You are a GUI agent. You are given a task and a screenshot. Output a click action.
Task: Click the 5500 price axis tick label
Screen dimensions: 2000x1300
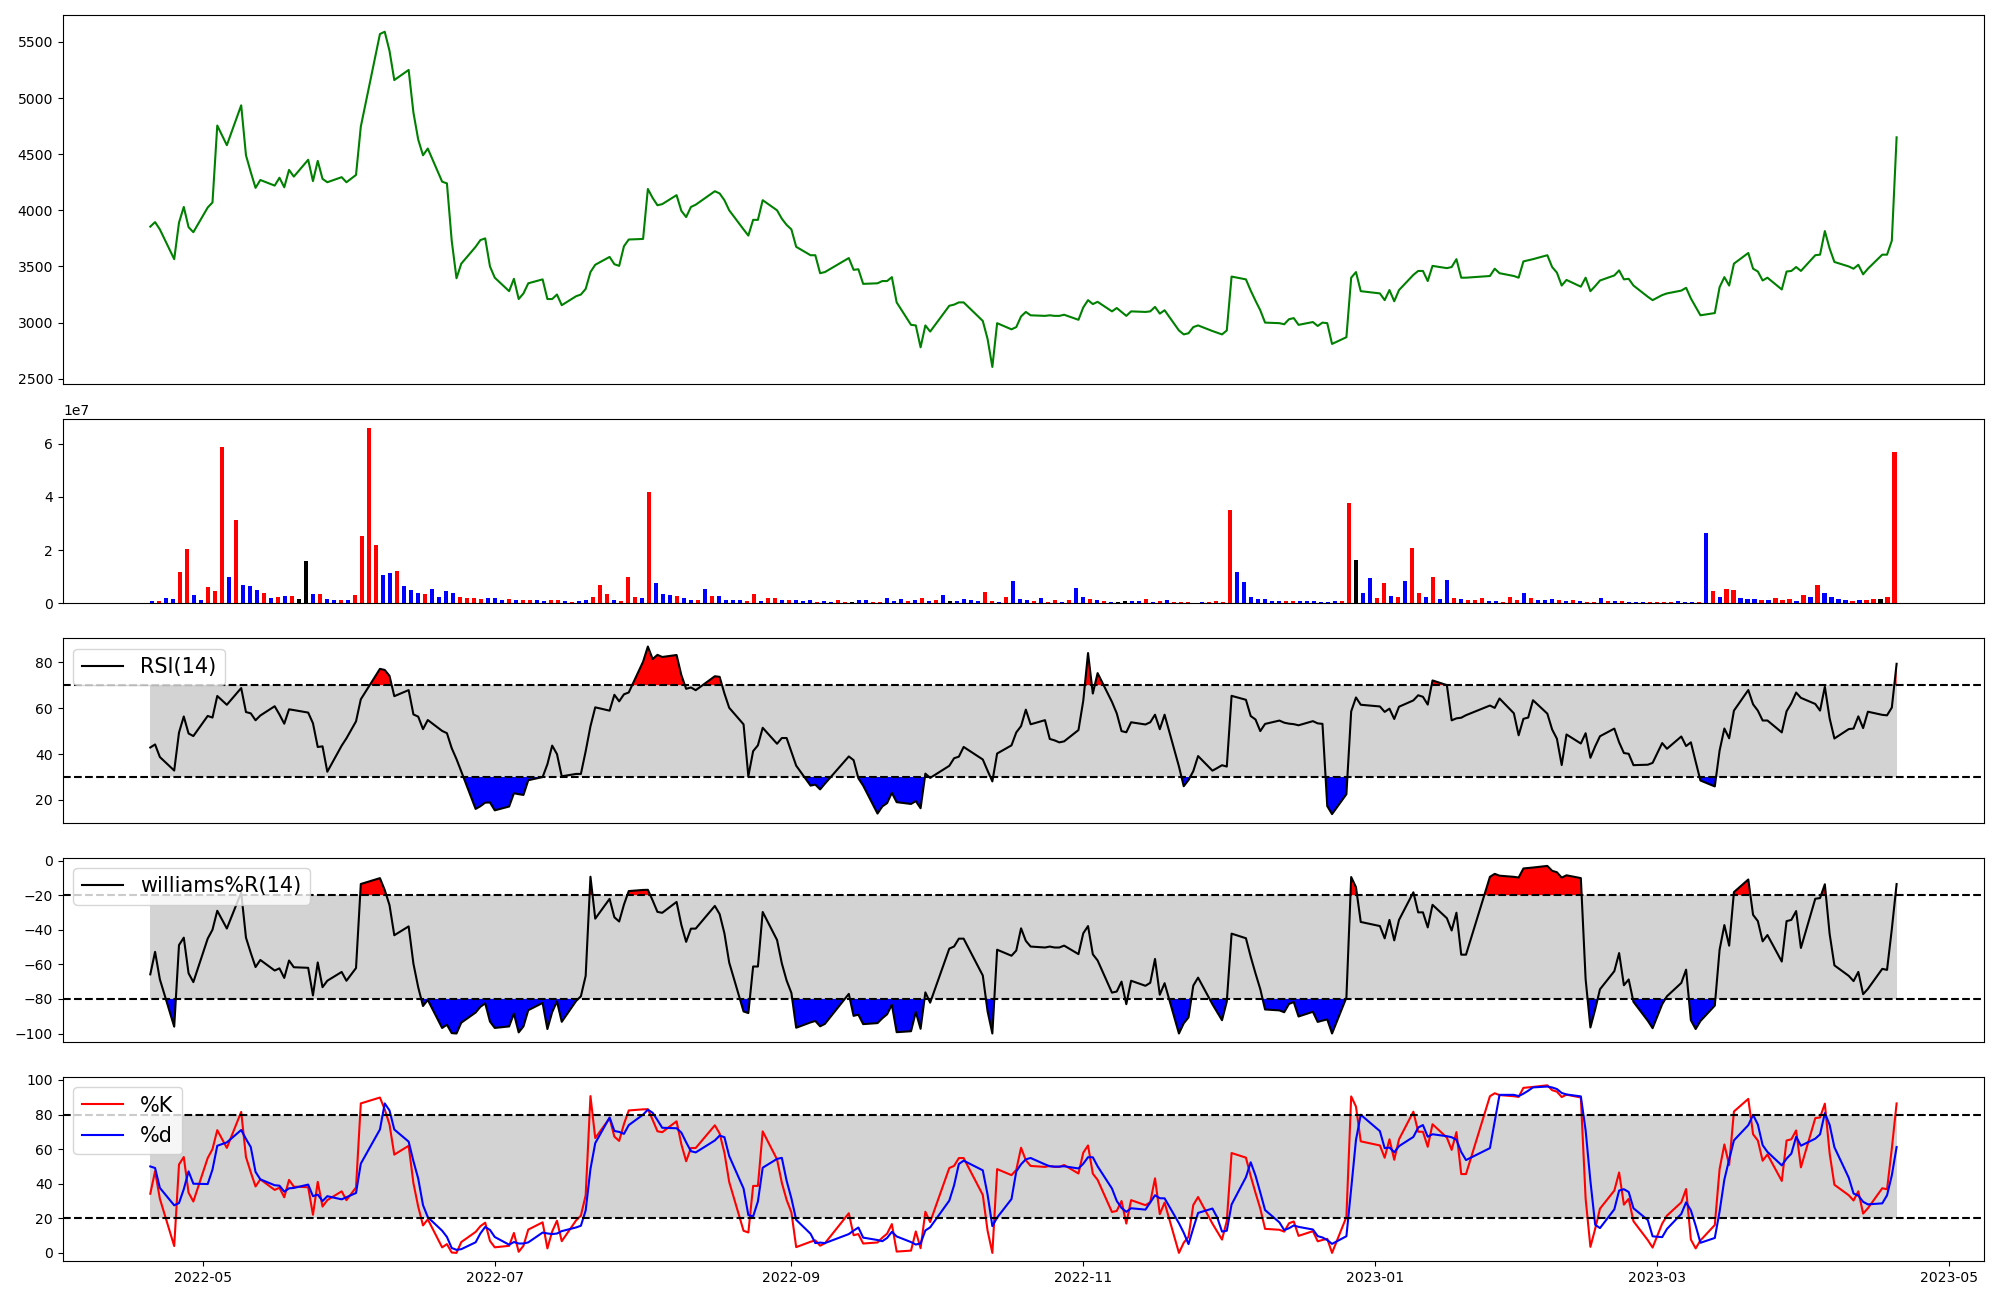pos(35,43)
